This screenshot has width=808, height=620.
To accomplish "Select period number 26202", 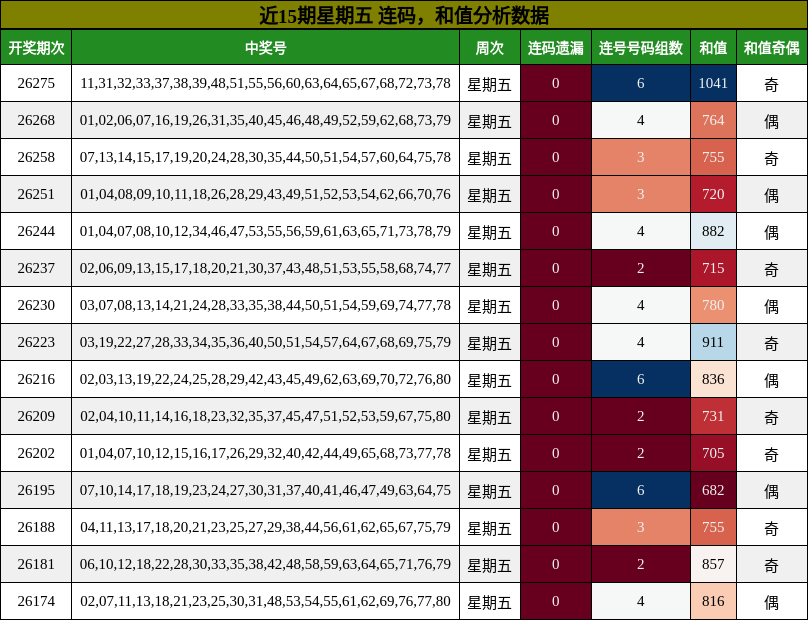I will click(x=36, y=454).
